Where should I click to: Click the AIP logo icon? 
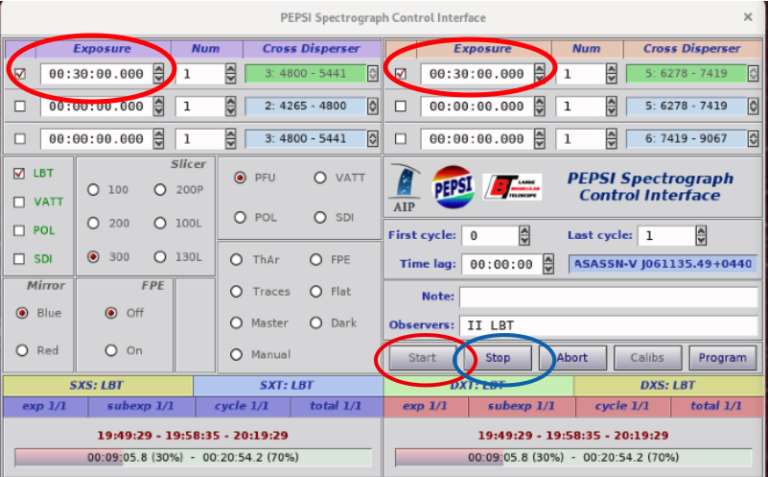(405, 188)
